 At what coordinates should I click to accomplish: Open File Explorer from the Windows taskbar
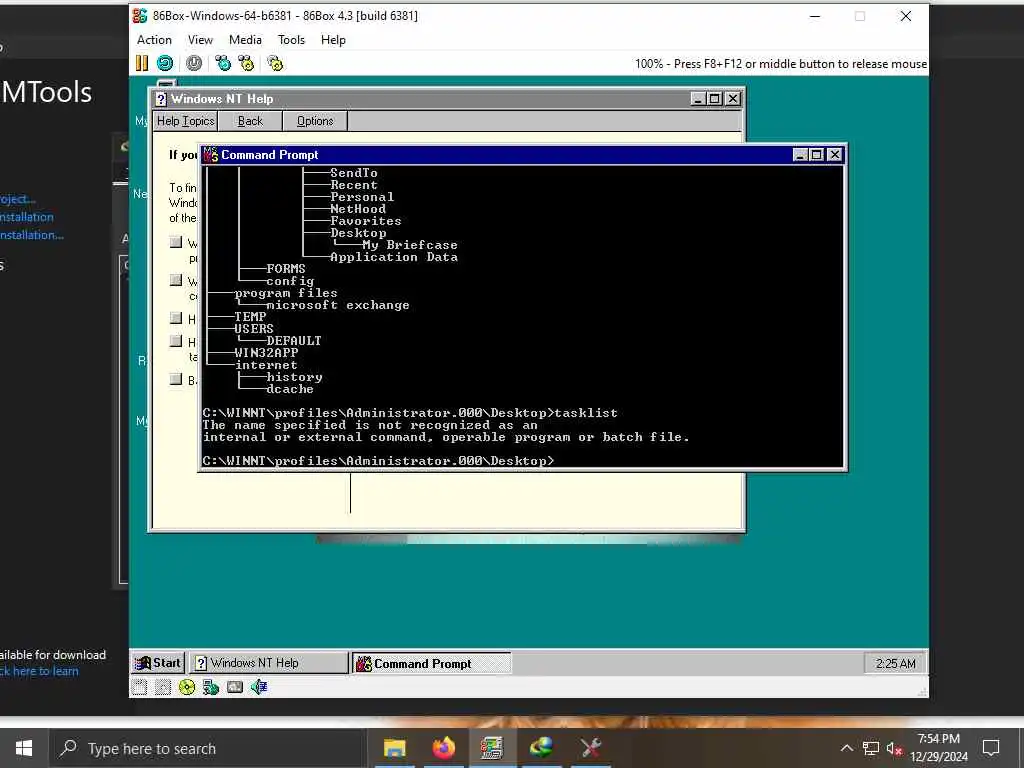click(x=394, y=748)
